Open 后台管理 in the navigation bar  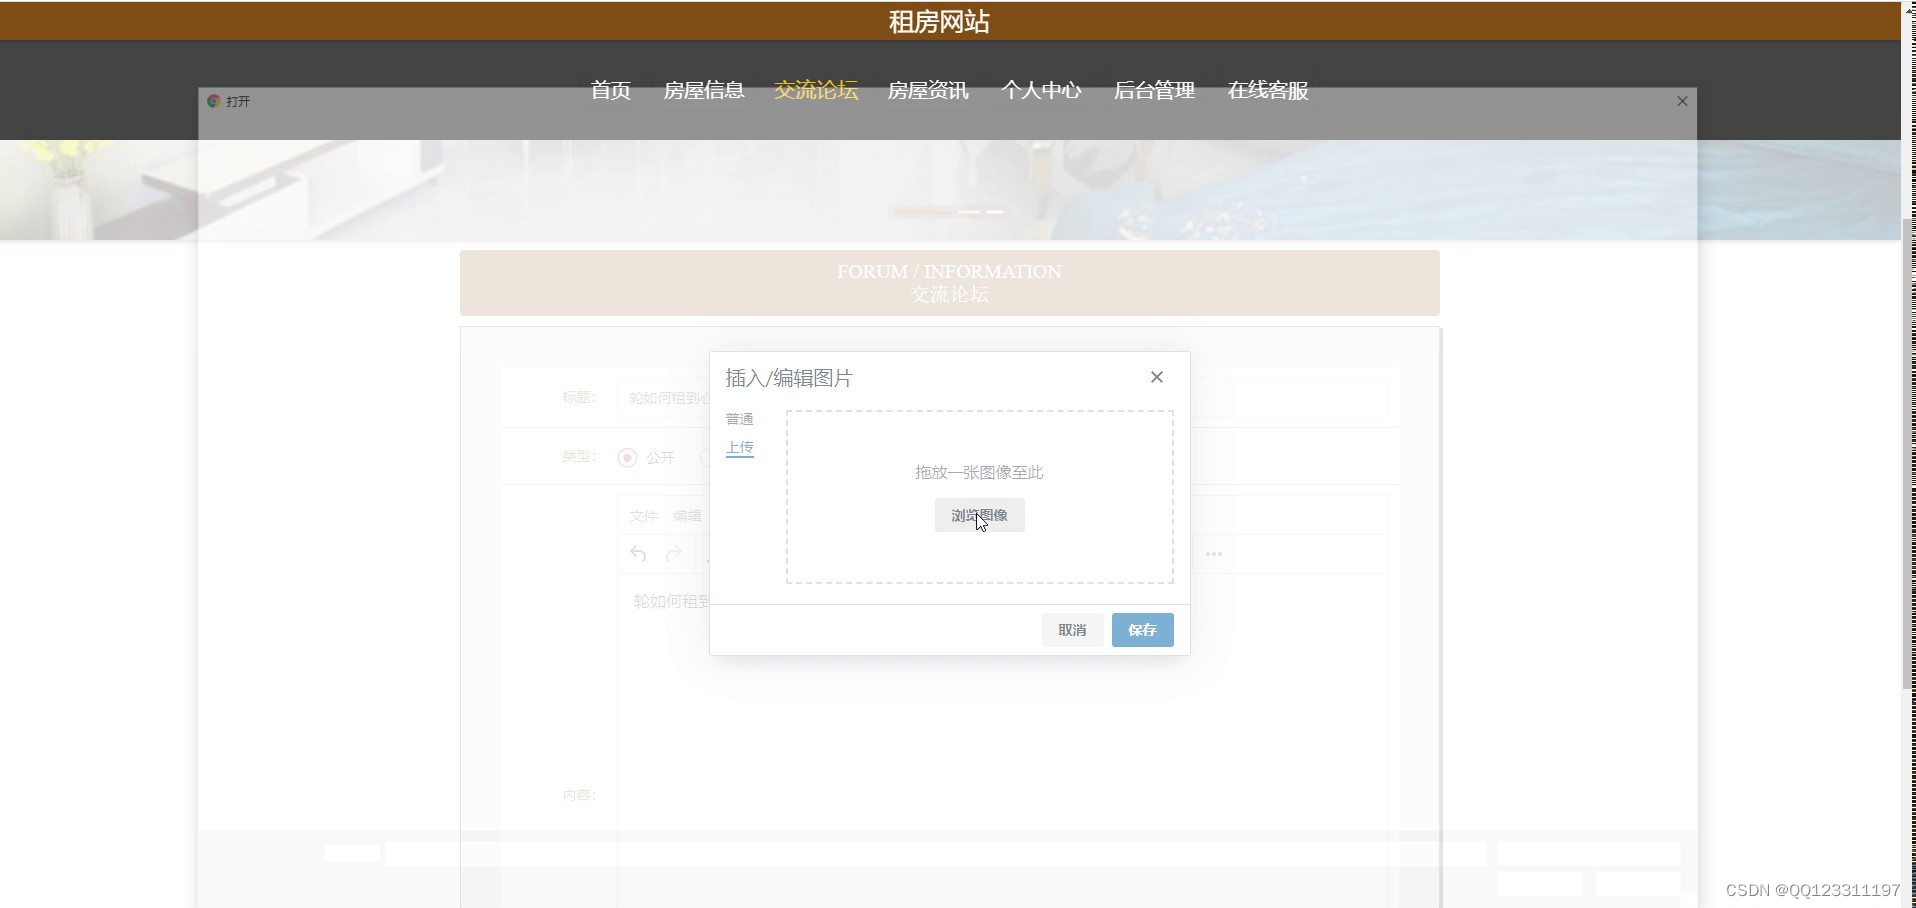pos(1154,90)
